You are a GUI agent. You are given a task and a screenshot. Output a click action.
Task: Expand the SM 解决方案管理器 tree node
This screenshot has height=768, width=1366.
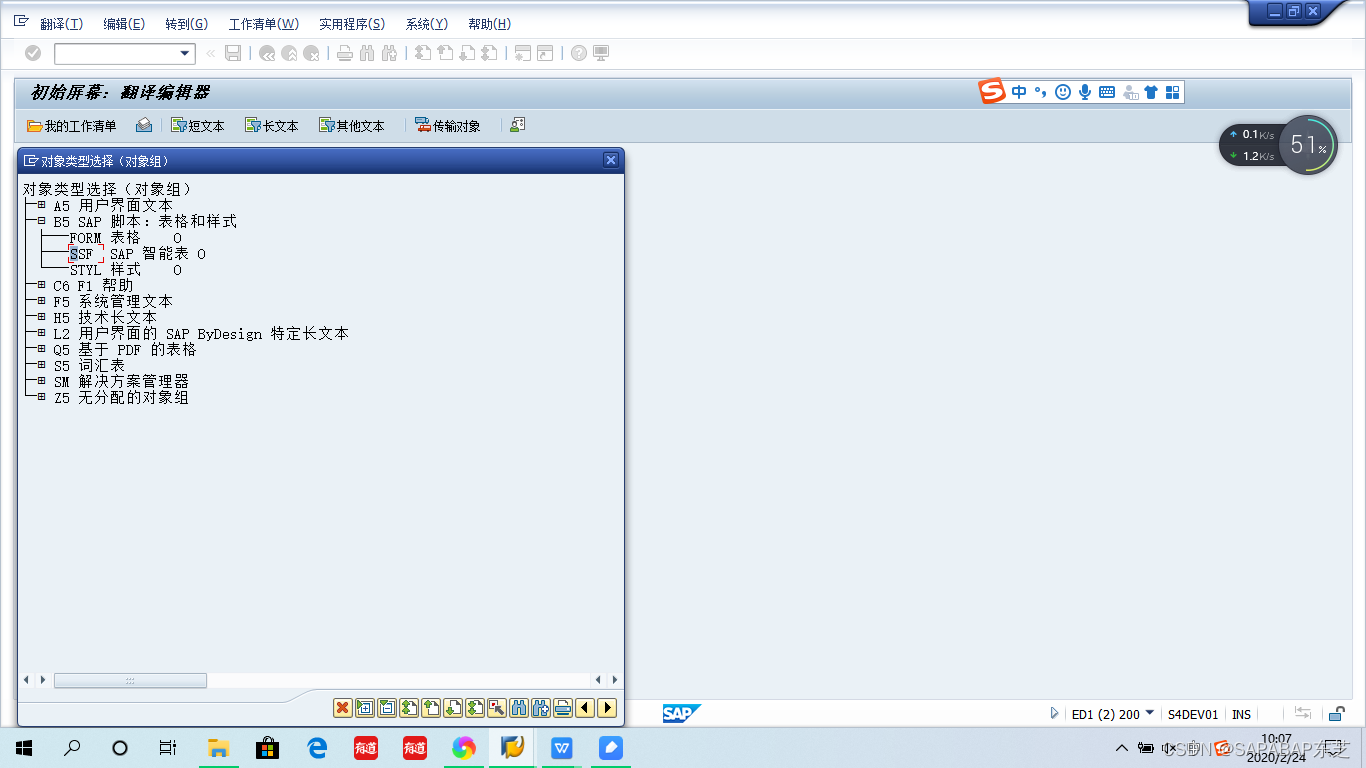(41, 381)
